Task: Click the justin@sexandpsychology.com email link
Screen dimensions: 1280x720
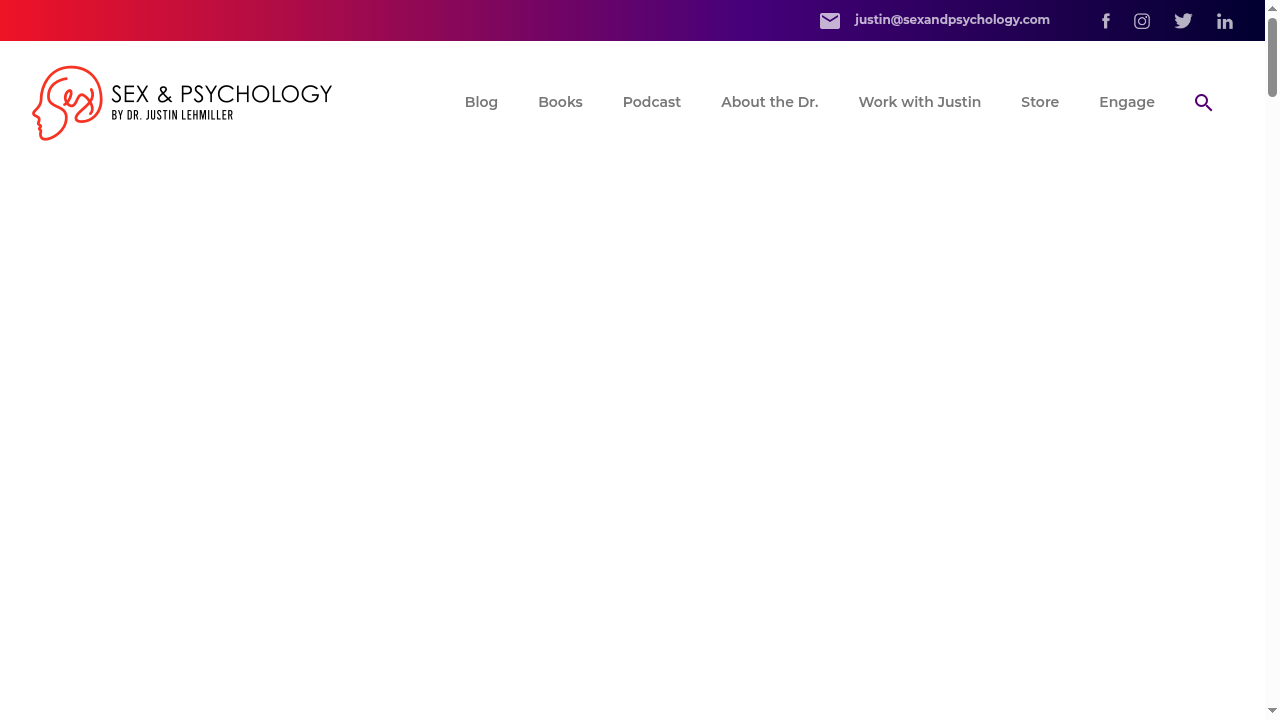Action: 951,20
